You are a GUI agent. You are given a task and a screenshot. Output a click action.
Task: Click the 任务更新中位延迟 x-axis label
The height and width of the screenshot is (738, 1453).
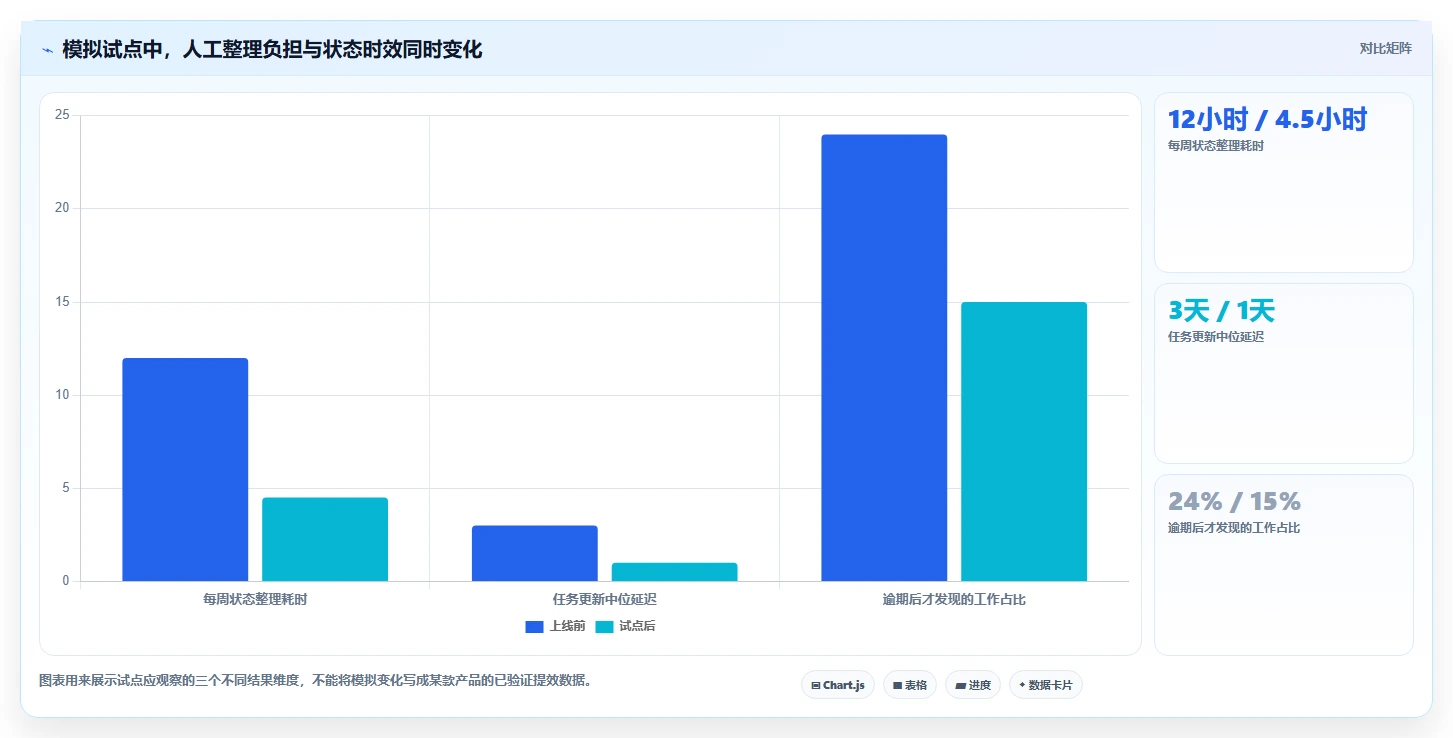(605, 600)
